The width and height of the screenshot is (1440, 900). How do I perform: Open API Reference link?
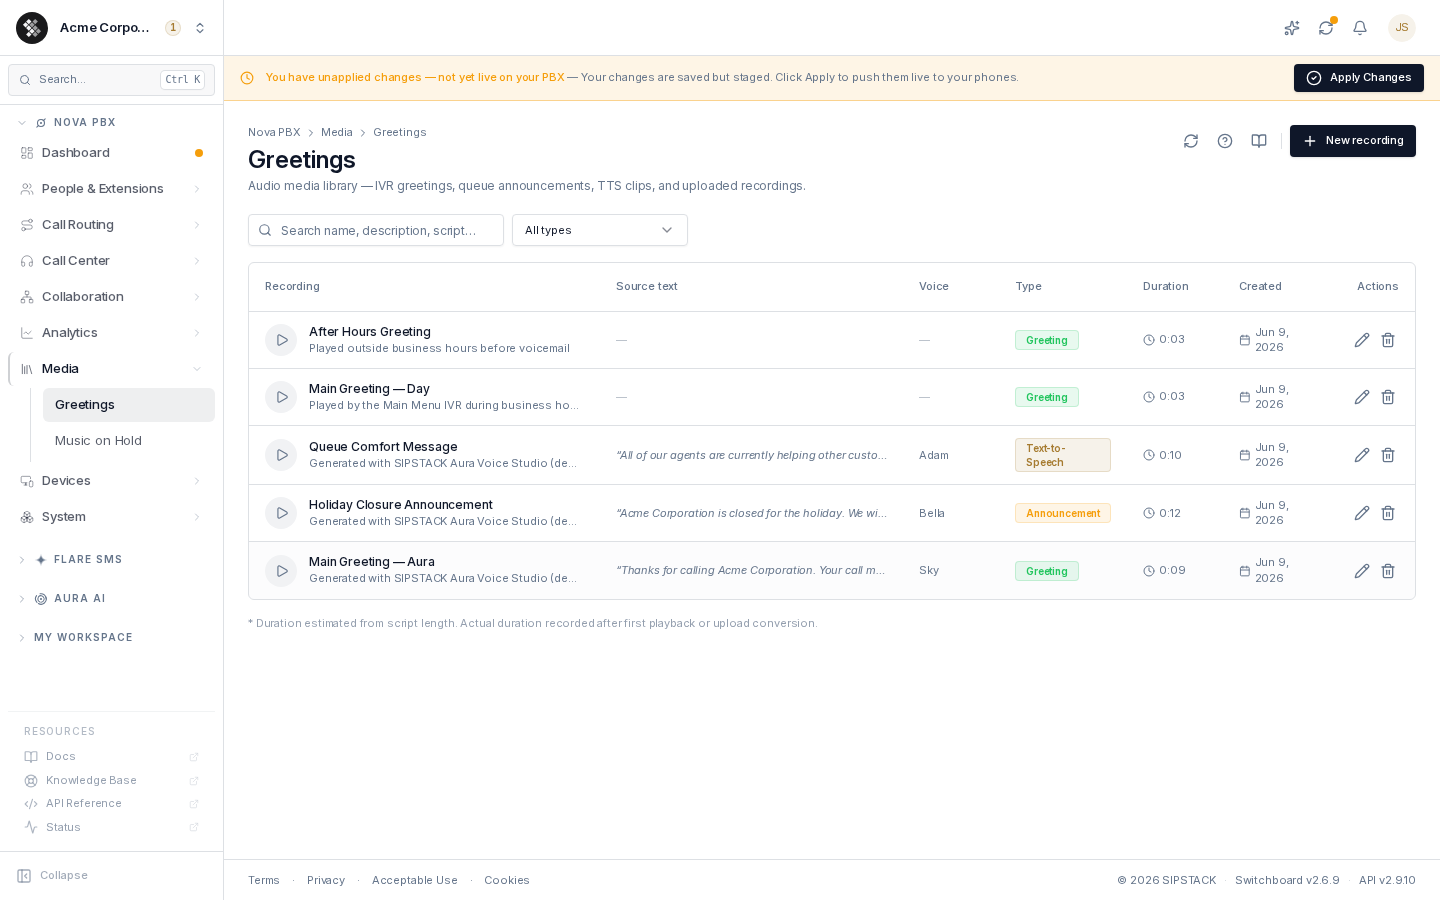coord(111,804)
